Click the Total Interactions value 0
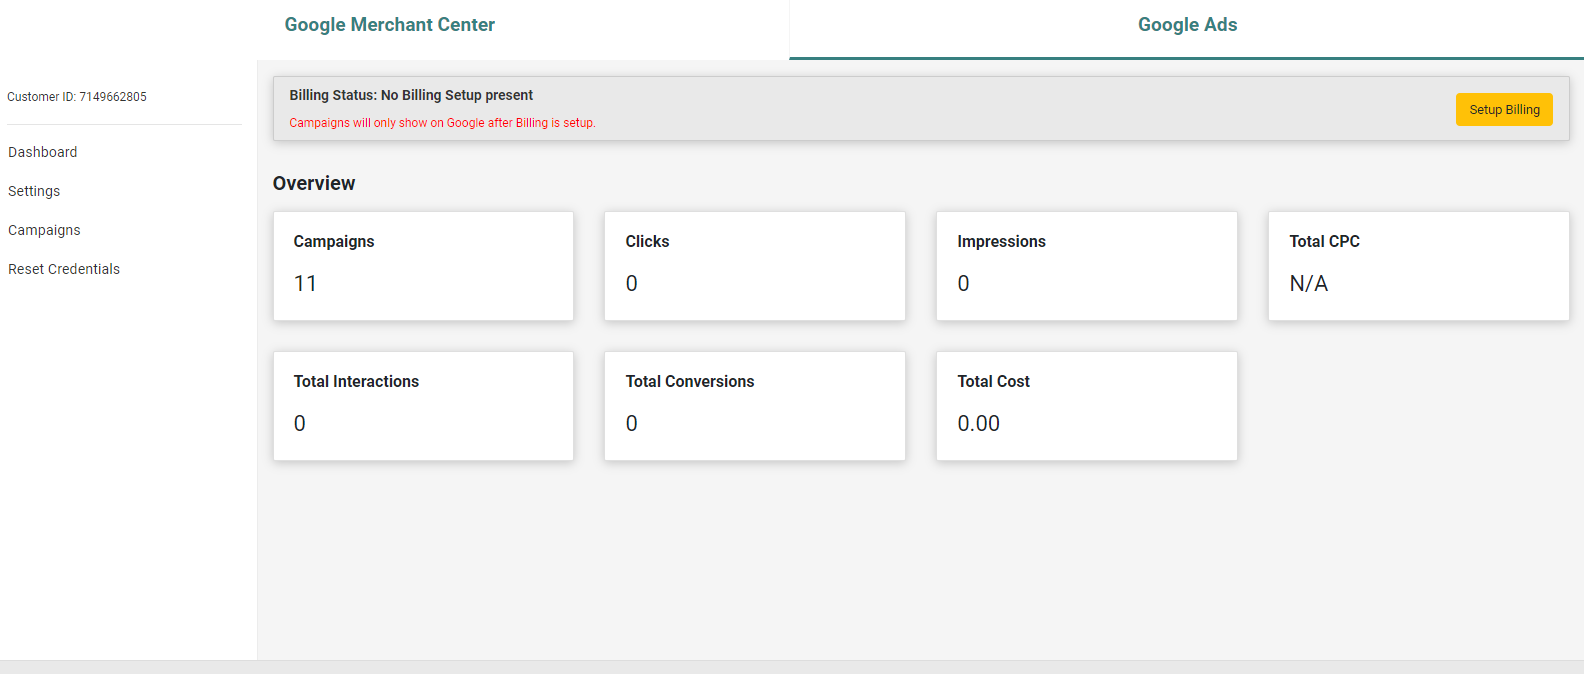 pos(299,423)
